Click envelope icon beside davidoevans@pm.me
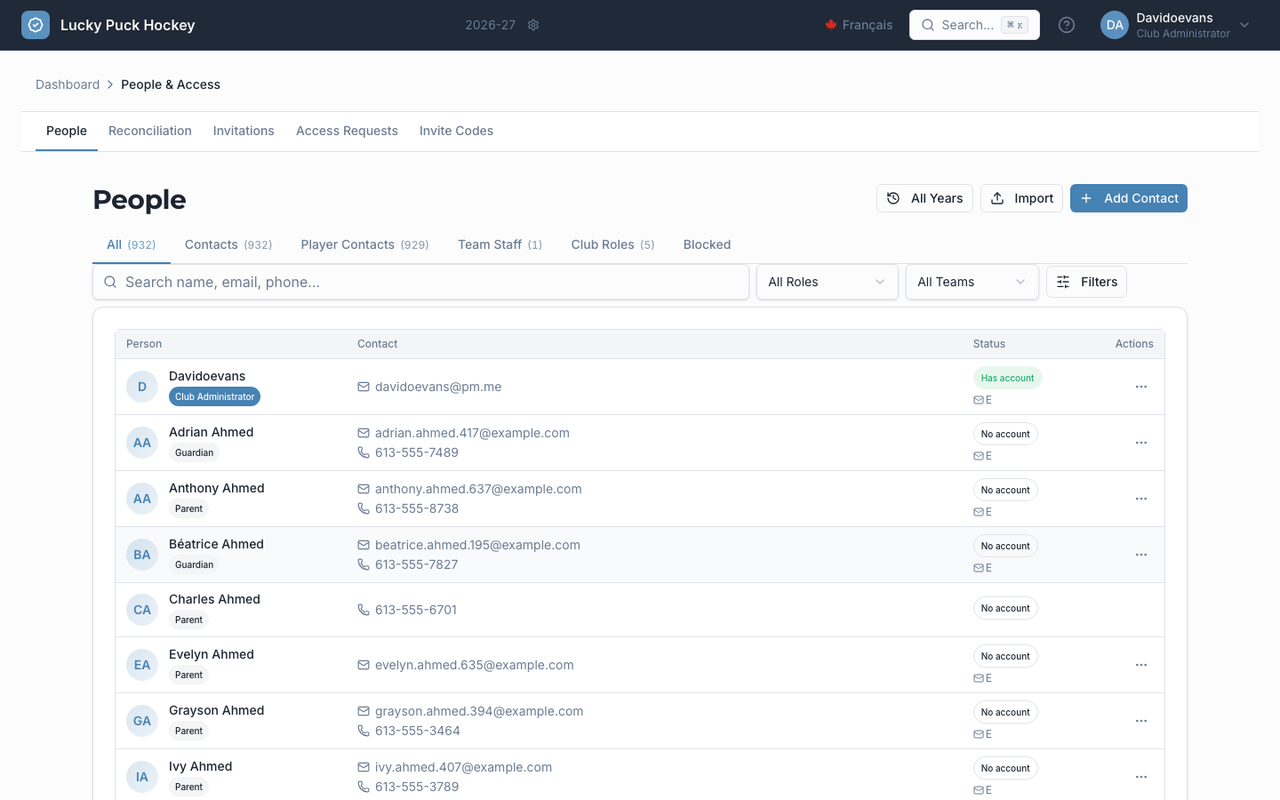1280x800 pixels. 363,387
